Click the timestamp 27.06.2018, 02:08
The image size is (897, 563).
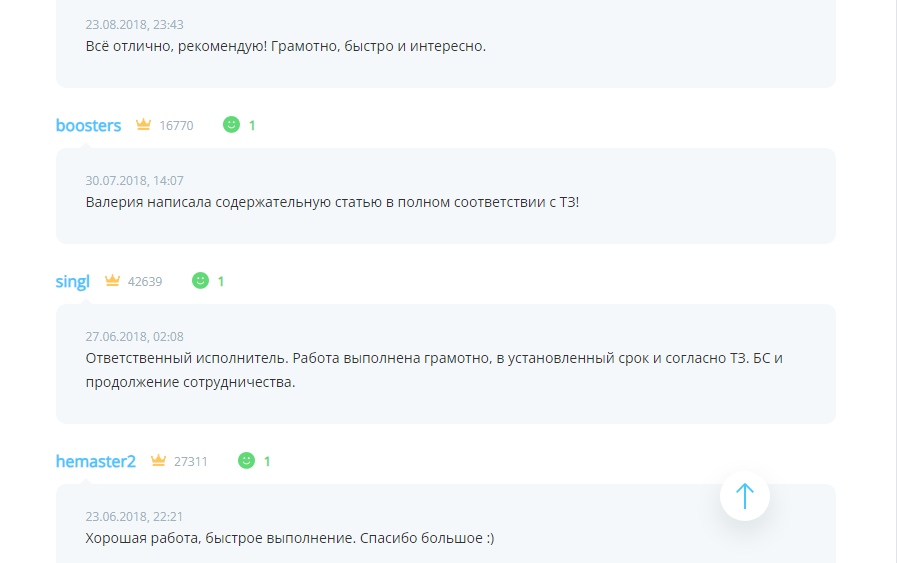click(x=134, y=336)
